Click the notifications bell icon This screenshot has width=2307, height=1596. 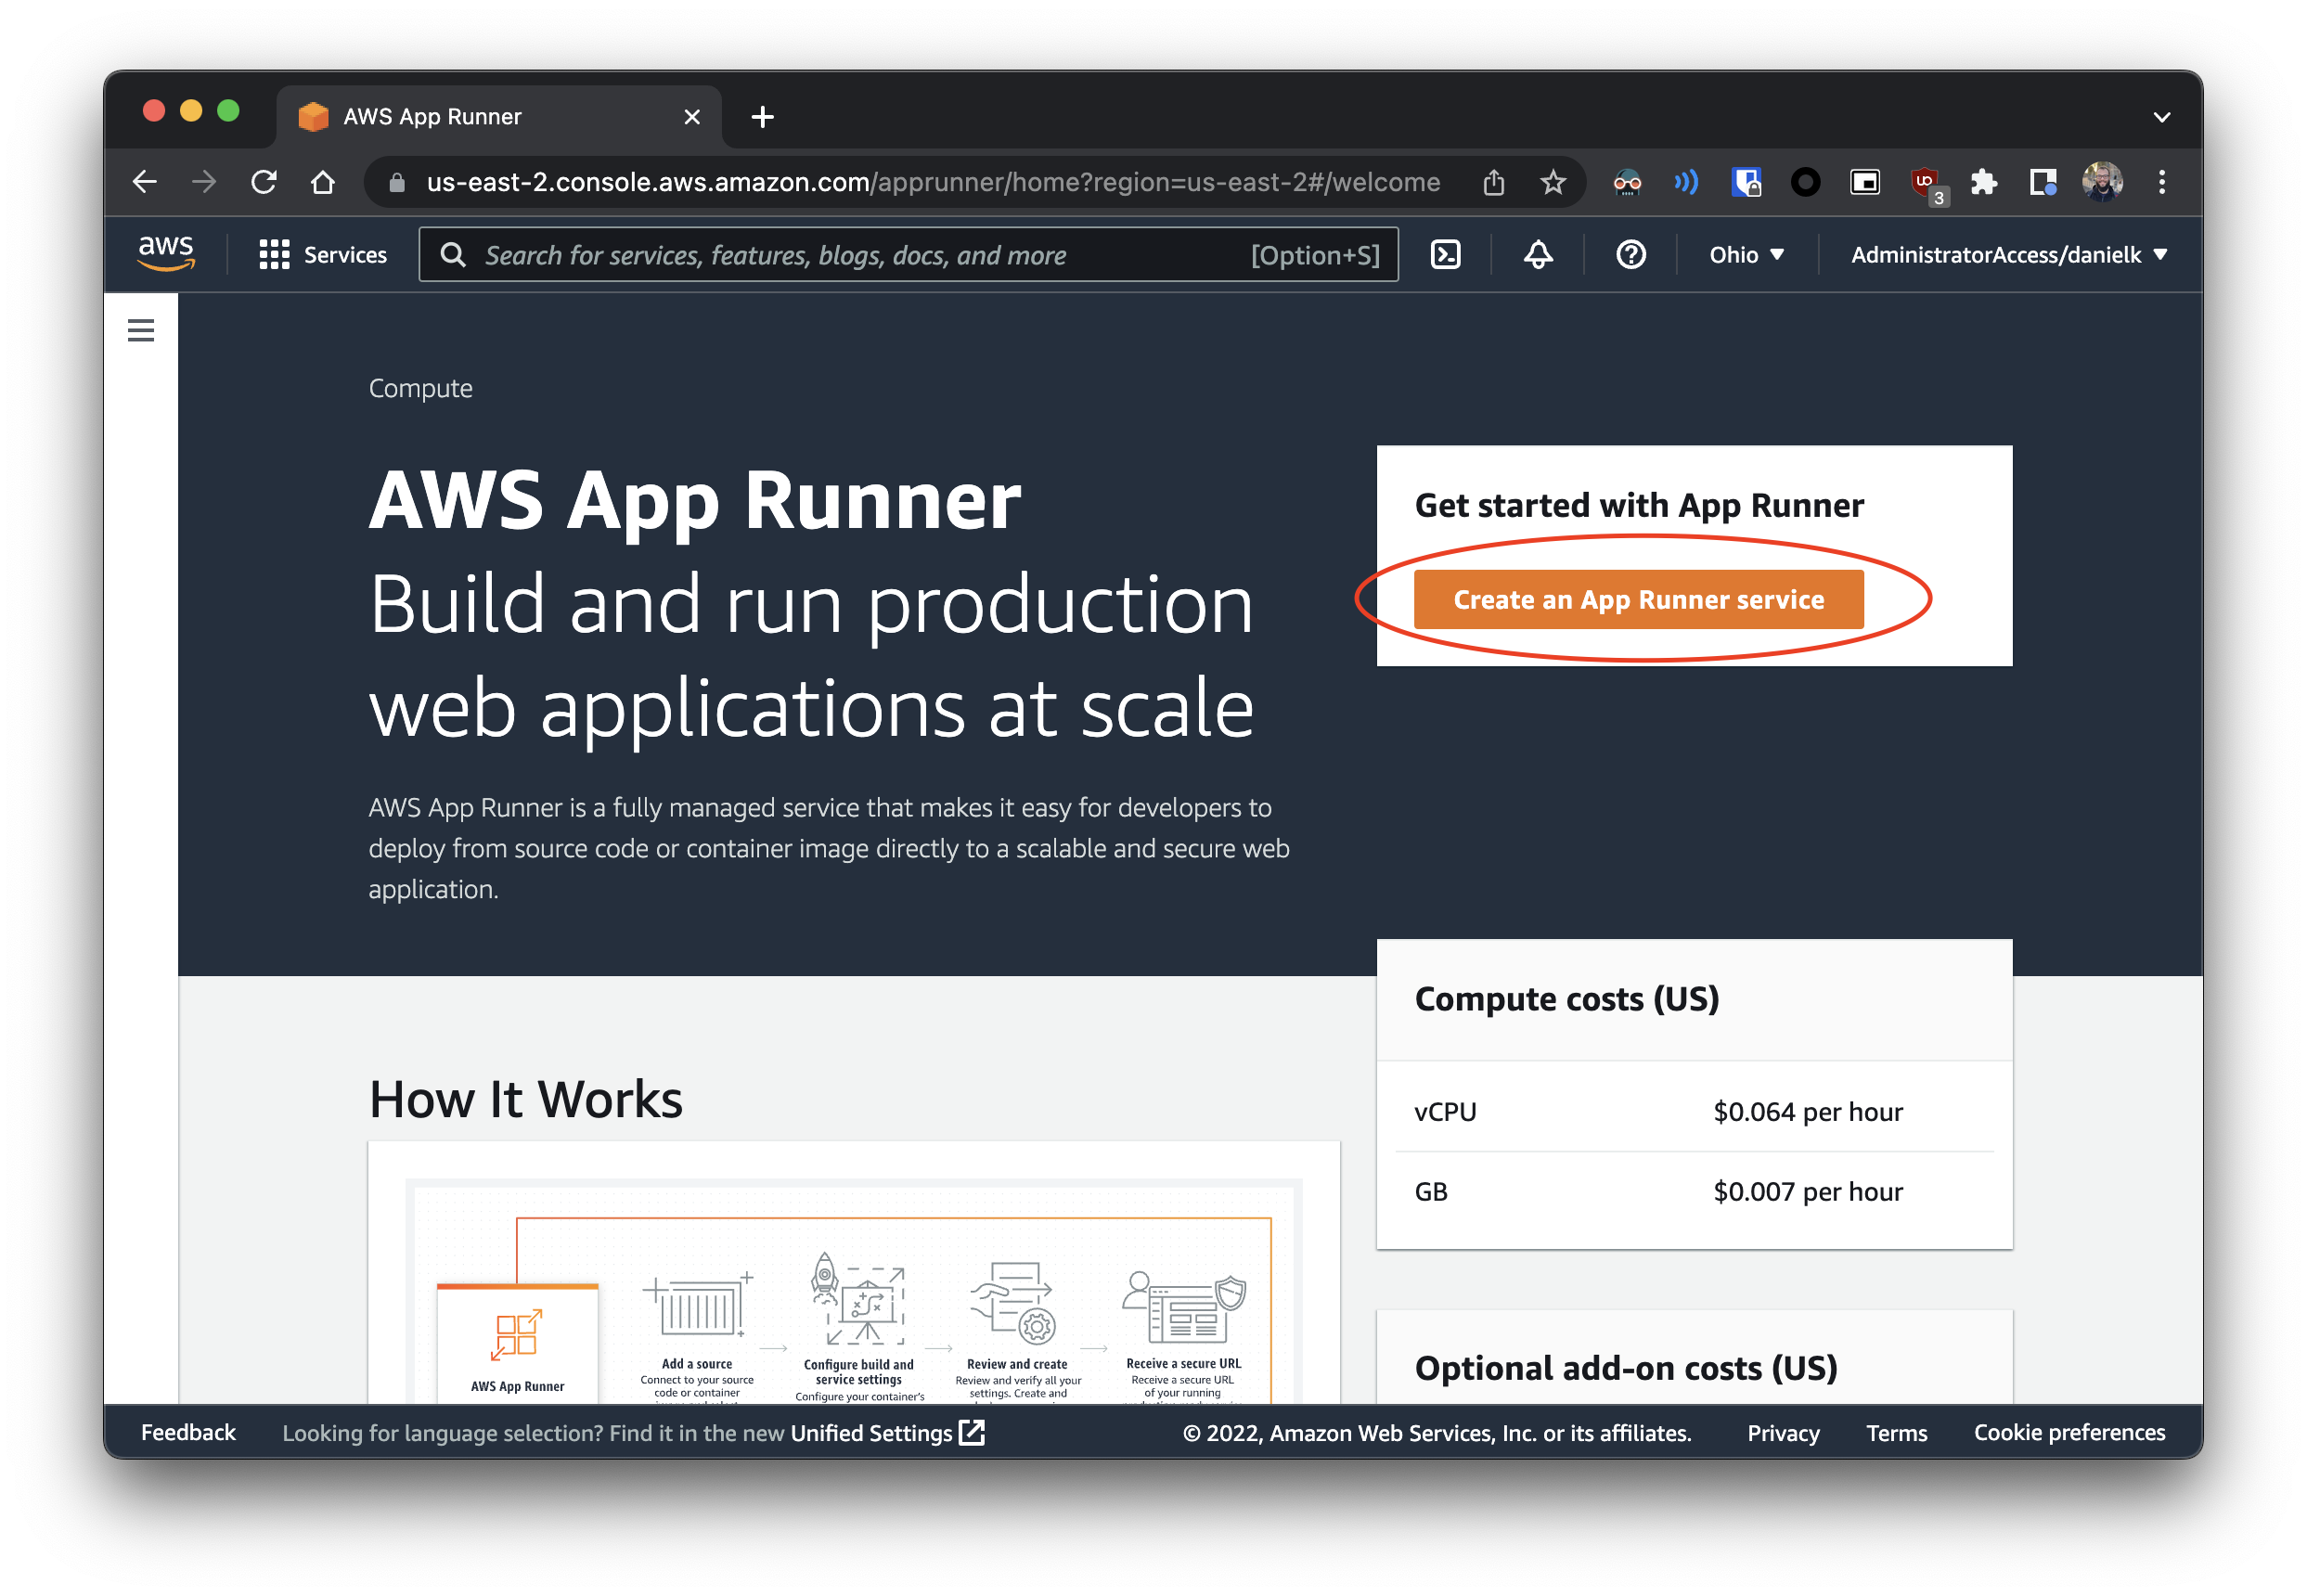(1538, 255)
